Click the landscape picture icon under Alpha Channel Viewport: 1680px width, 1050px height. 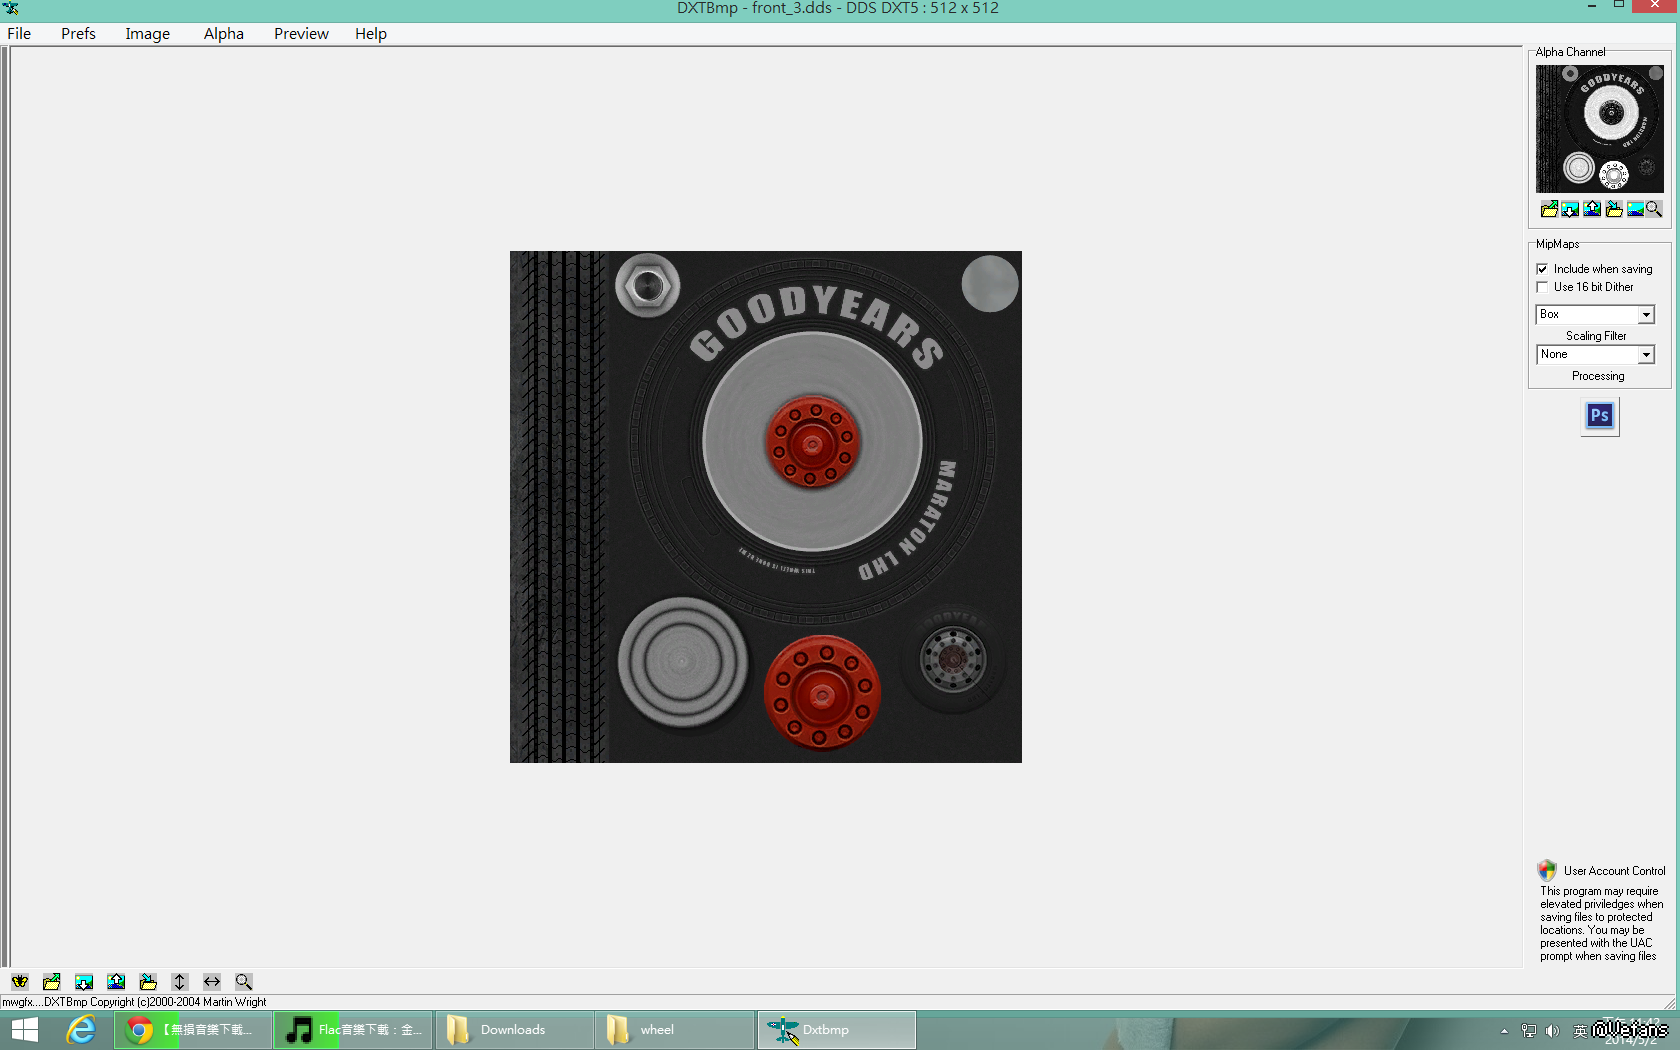pyautogui.click(x=1635, y=209)
